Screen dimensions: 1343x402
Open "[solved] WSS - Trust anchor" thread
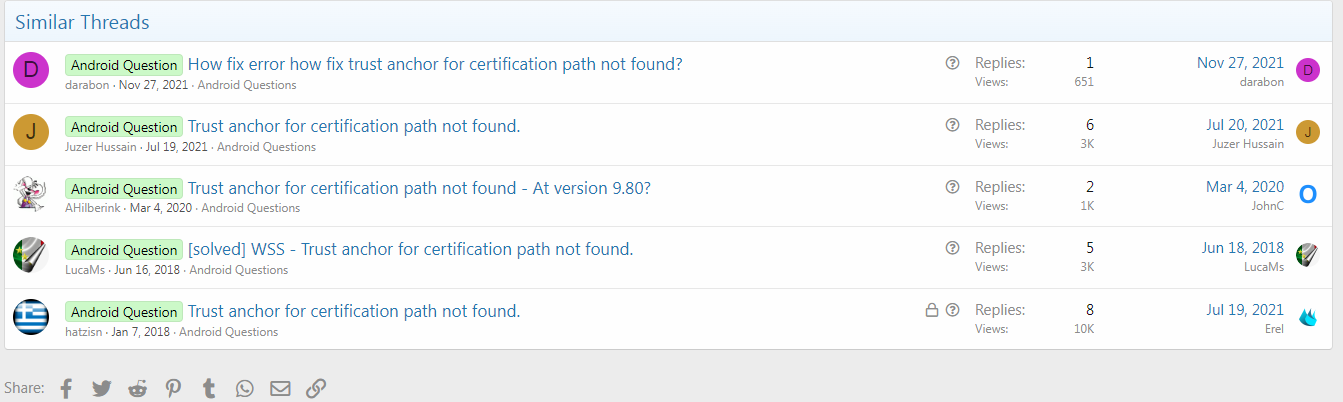point(410,249)
